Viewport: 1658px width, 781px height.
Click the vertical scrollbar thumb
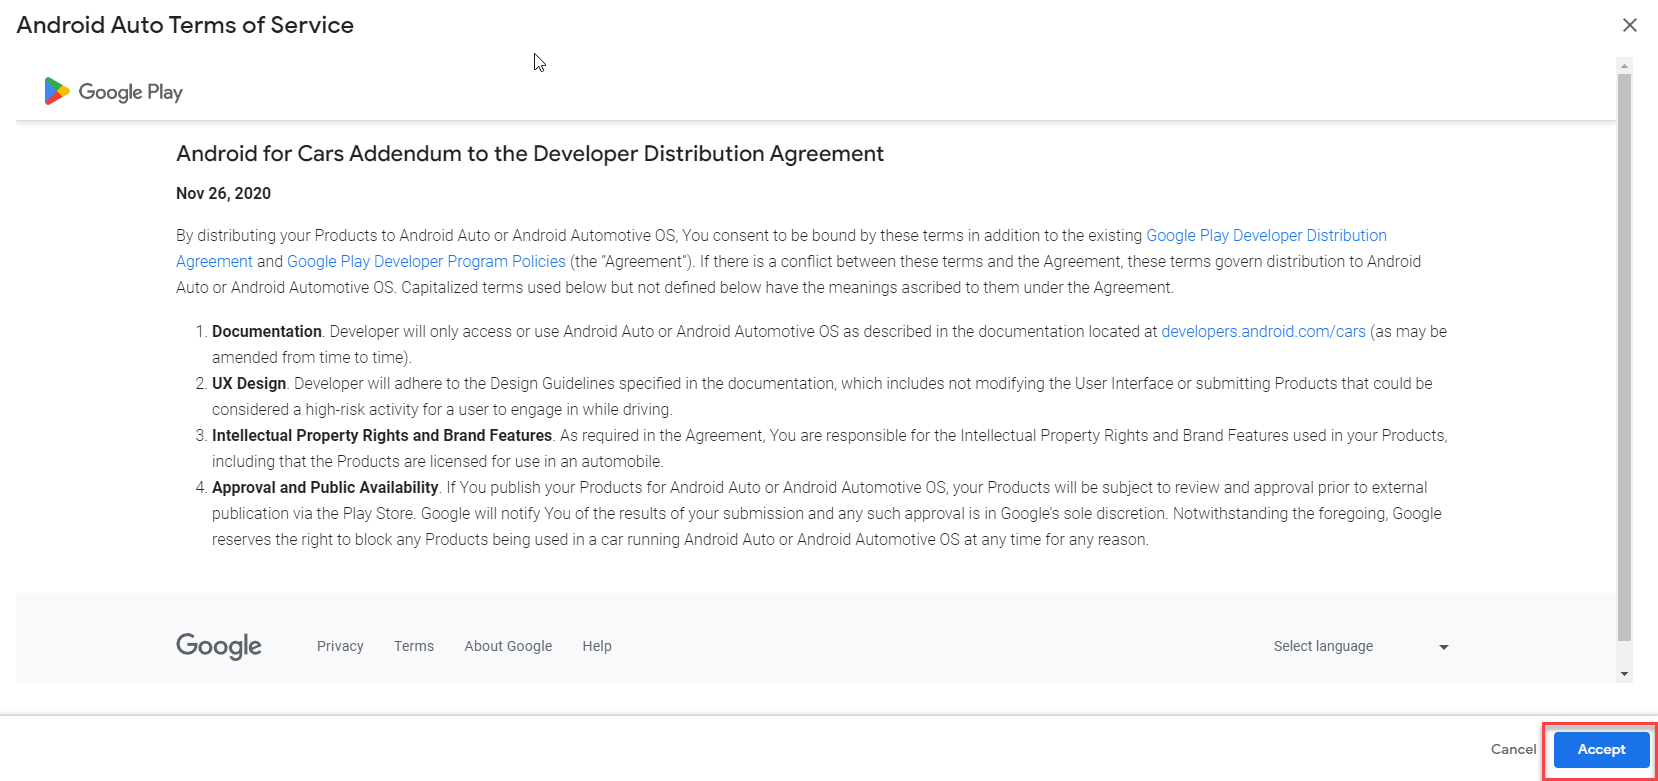(x=1624, y=350)
